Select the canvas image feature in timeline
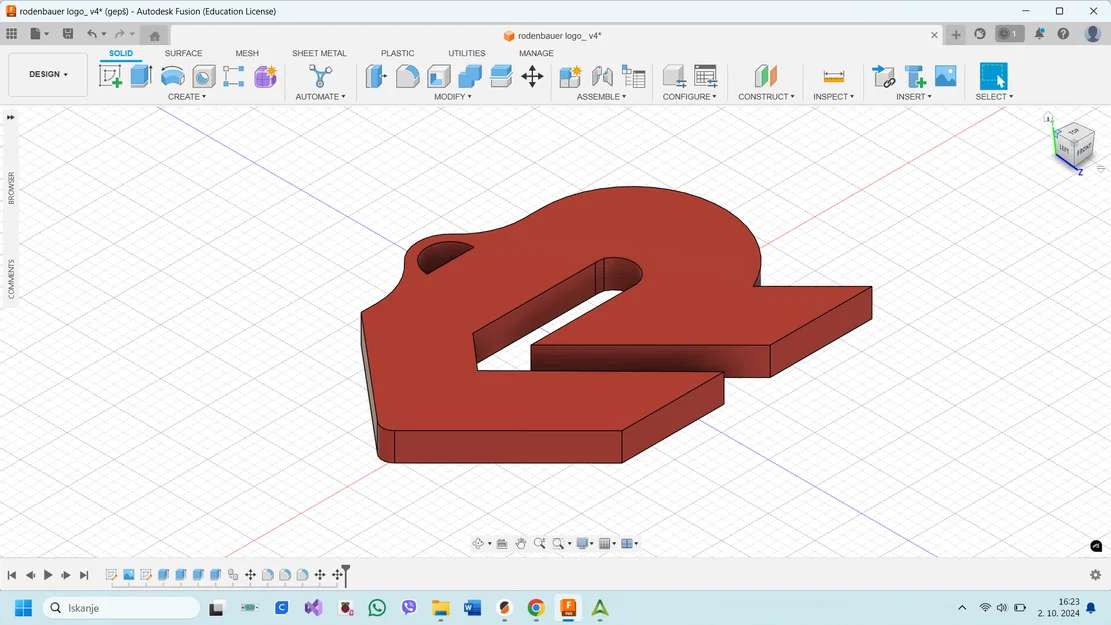This screenshot has width=1111, height=625. click(129, 575)
